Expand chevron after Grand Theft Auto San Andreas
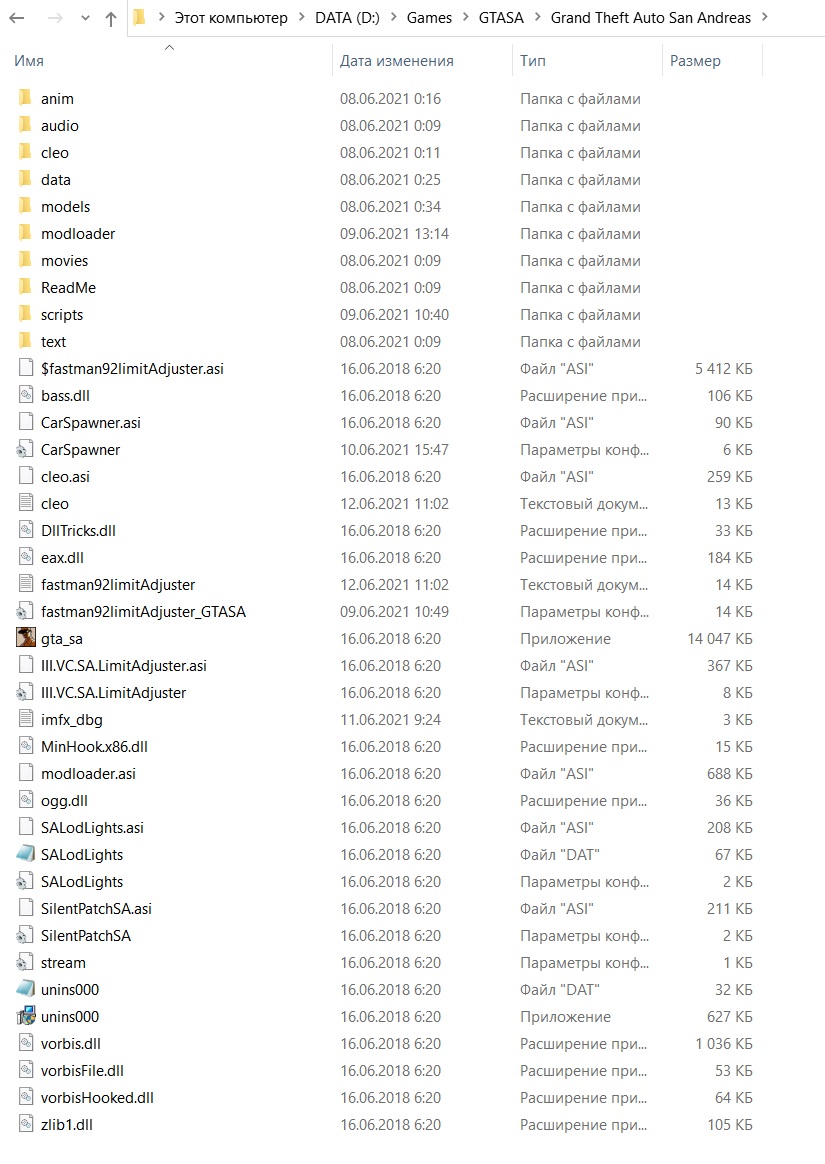Screen dimensions: 825x1164 click(765, 17)
